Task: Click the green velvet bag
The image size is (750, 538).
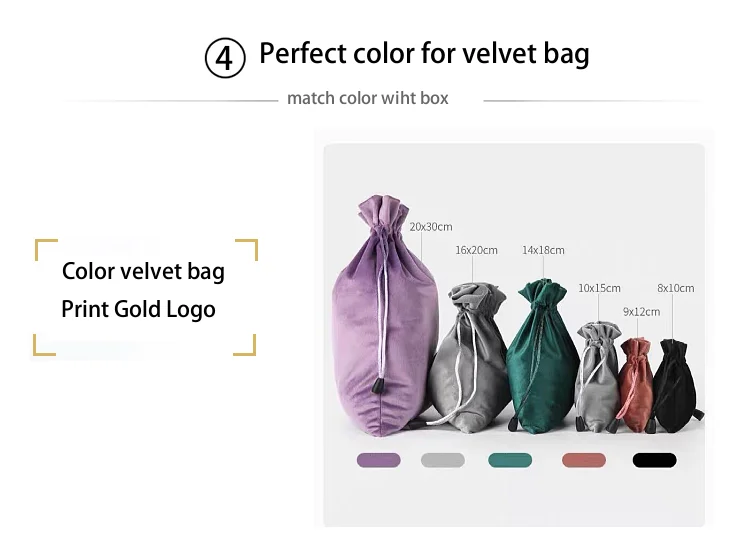Action: point(542,356)
